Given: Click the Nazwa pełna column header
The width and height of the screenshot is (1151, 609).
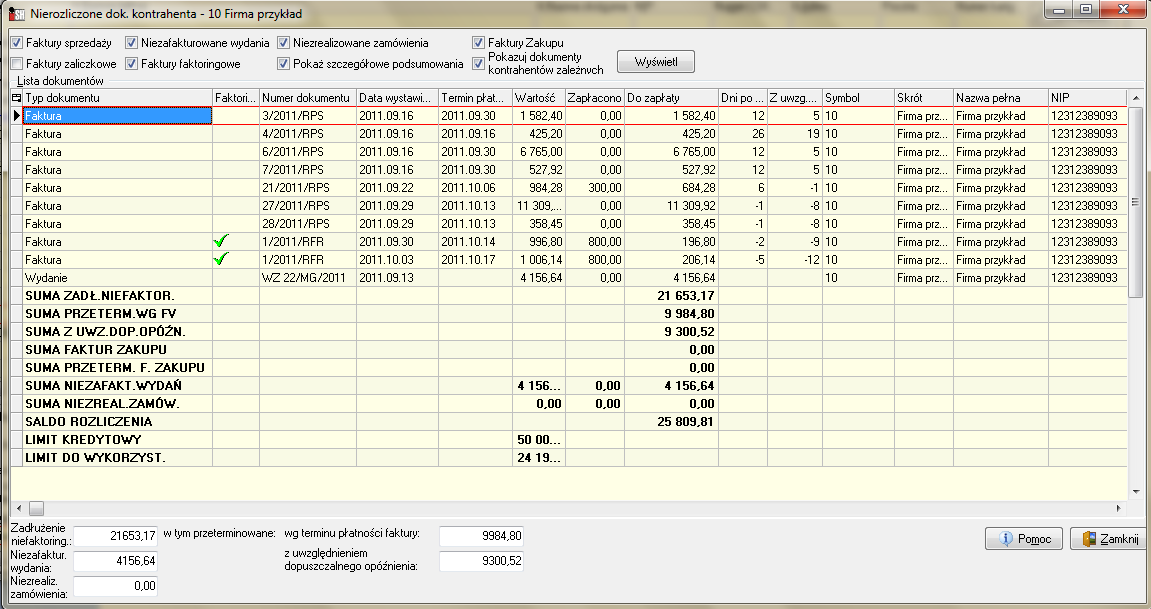Looking at the screenshot, I should click(x=1001, y=98).
